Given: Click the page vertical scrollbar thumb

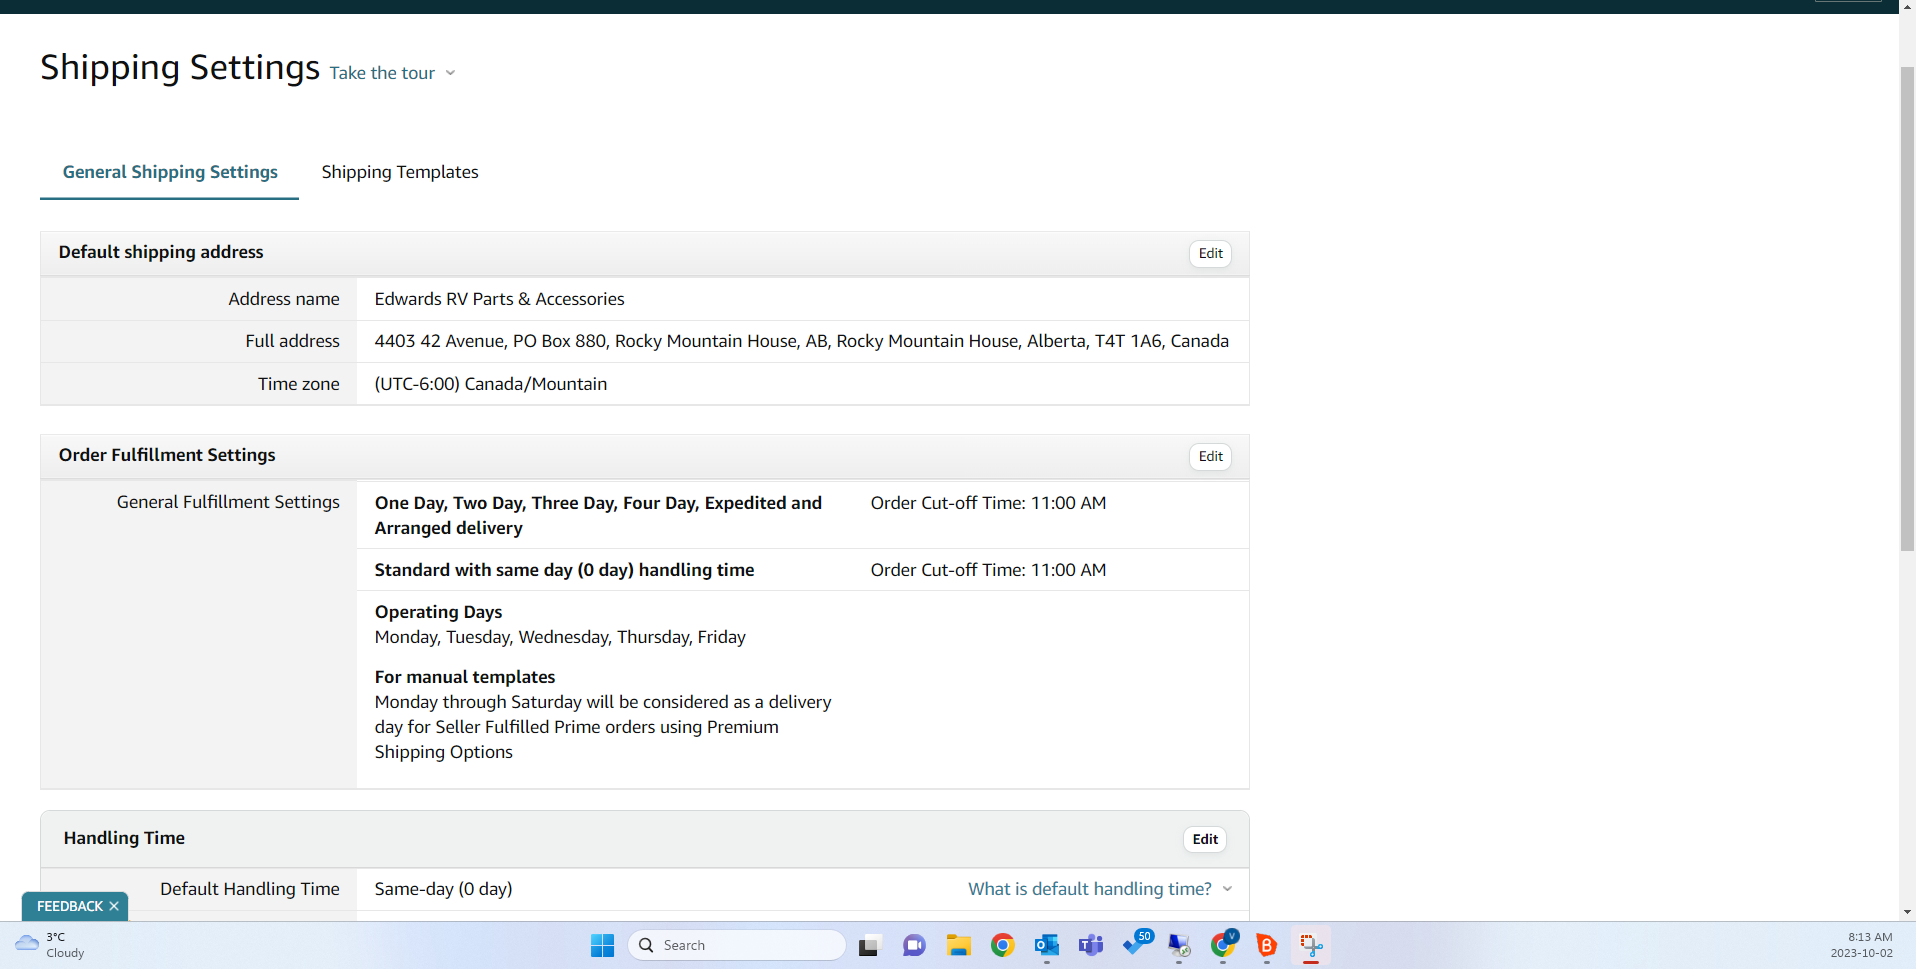Looking at the screenshot, I should pyautogui.click(x=1907, y=308).
